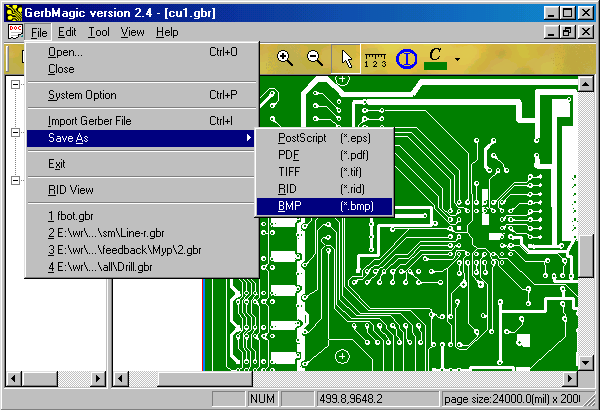Choose the ruler measure tool
The width and height of the screenshot is (600, 410).
click(375, 60)
